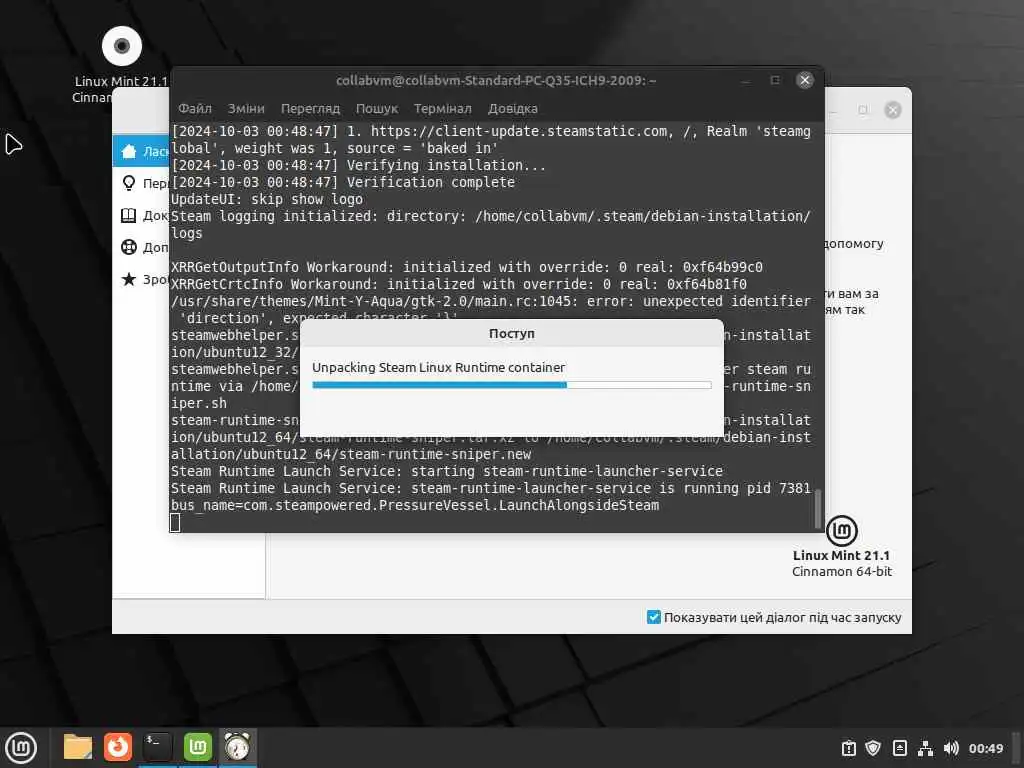Screen dimensions: 1024x768
Task: Click the terminal window title text
Action: pyautogui.click(x=496, y=80)
